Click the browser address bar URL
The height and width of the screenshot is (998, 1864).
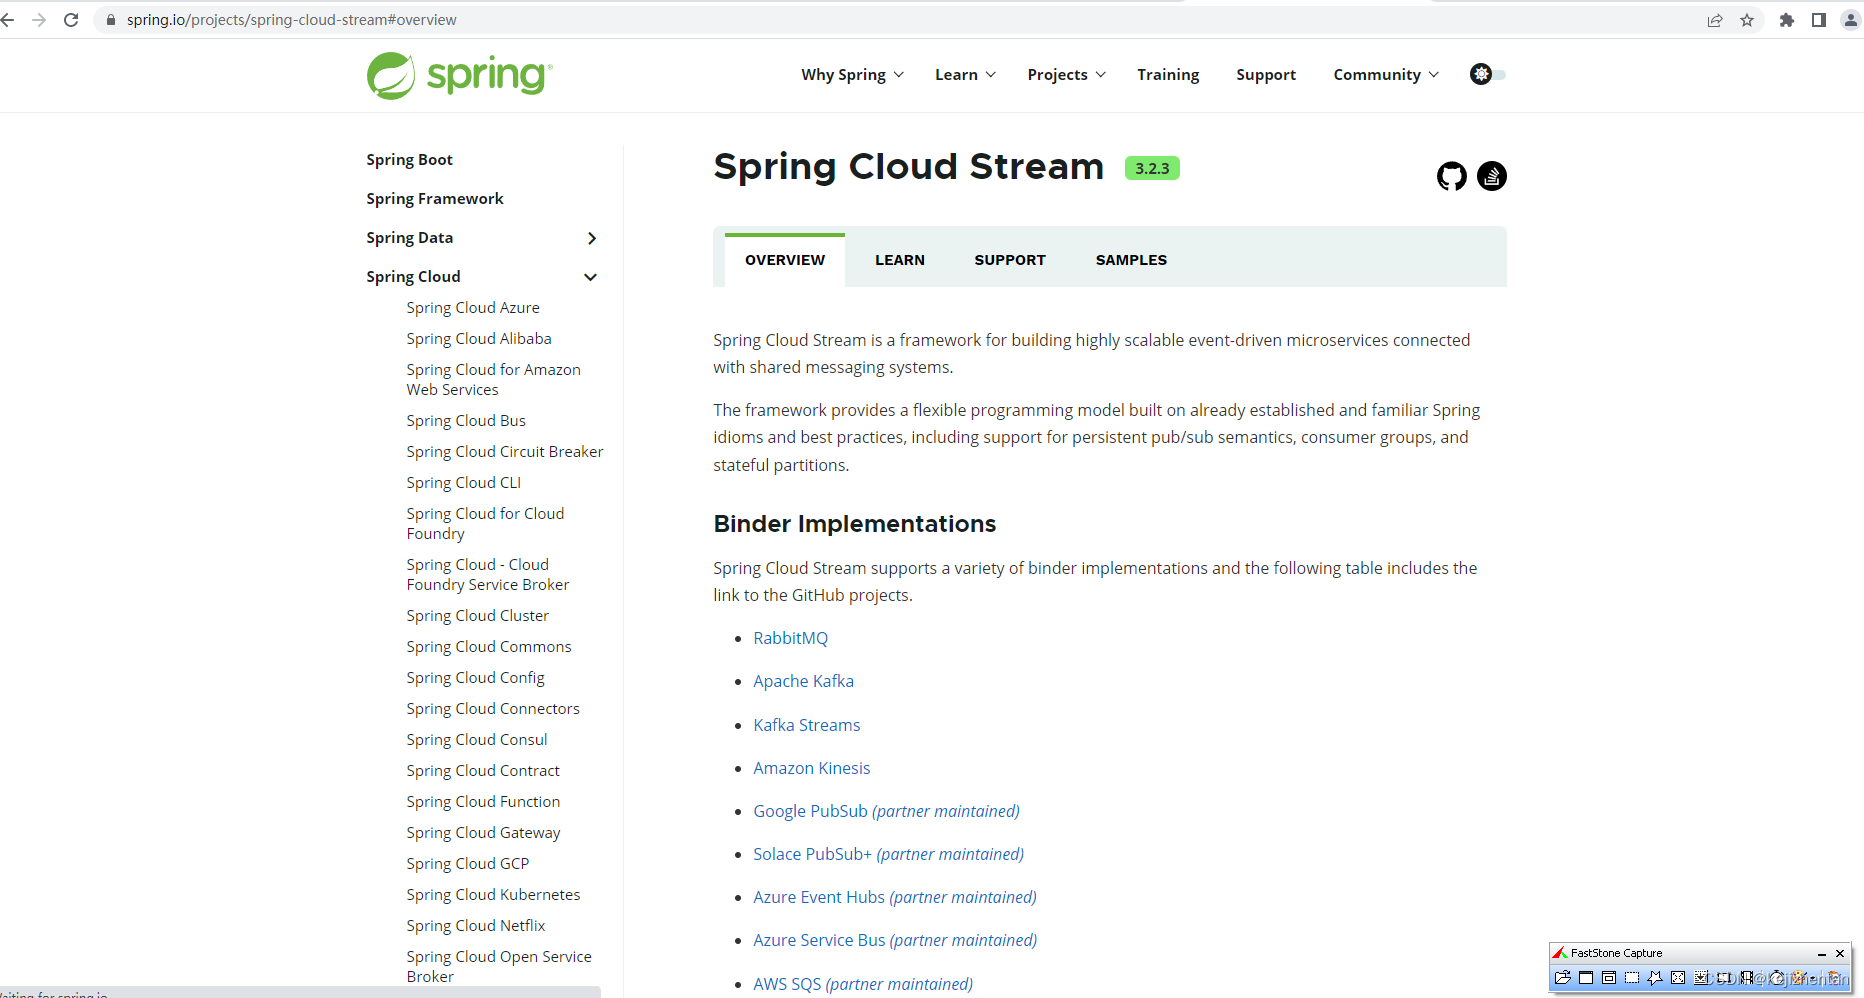point(292,20)
